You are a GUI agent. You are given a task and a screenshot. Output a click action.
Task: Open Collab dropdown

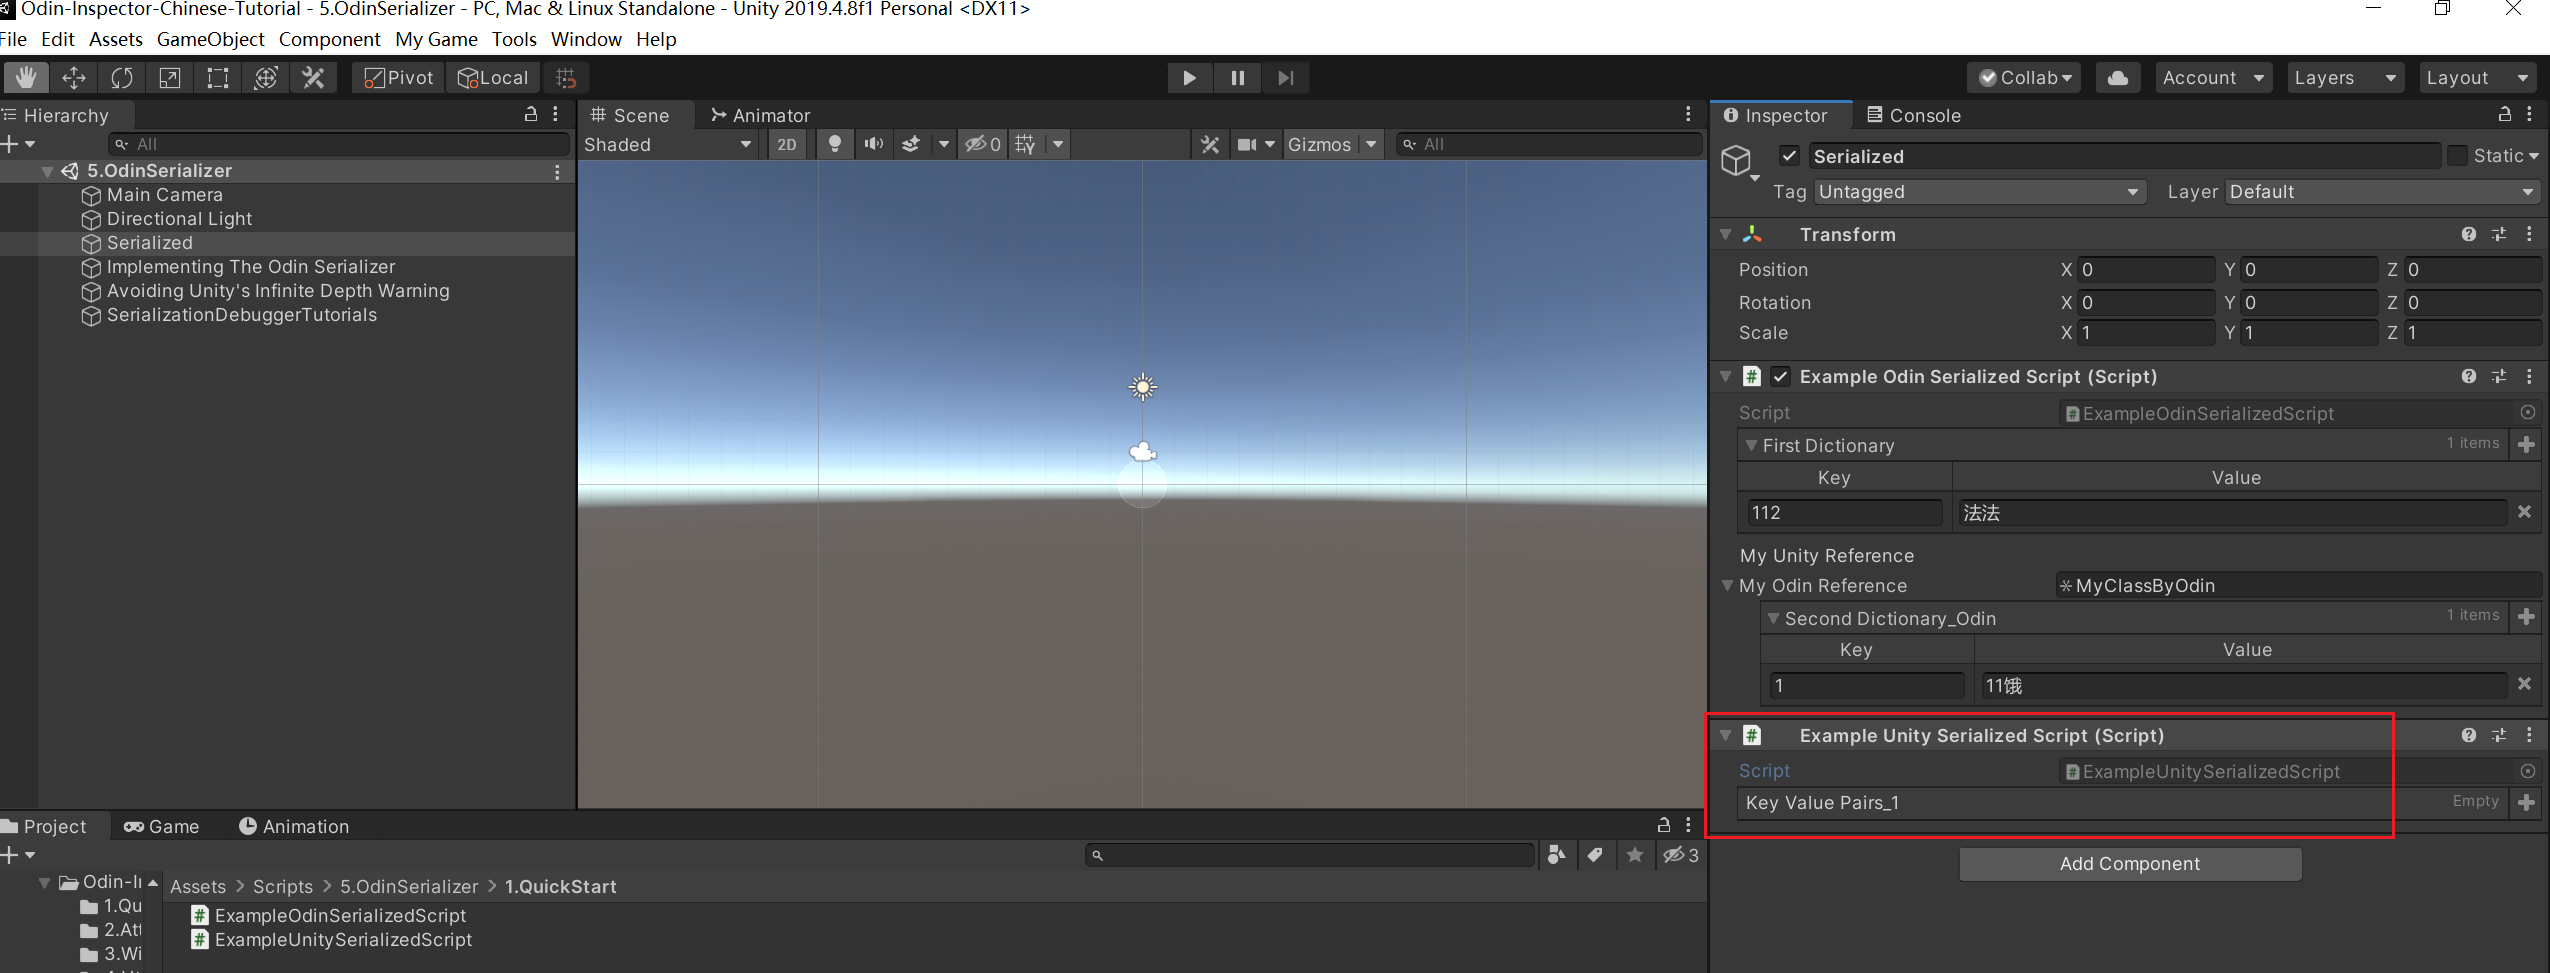[2024, 78]
